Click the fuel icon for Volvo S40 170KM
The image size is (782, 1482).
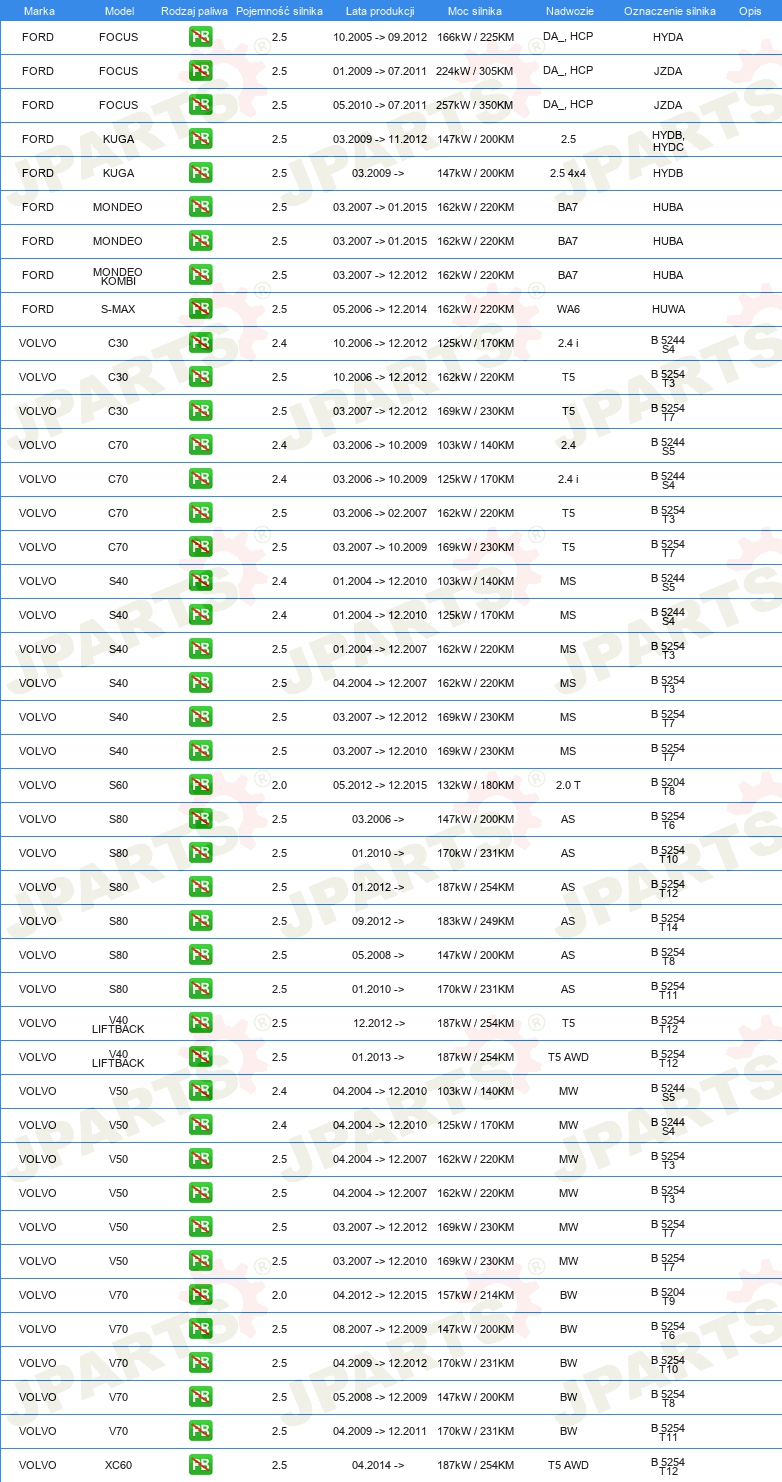[x=200, y=615]
